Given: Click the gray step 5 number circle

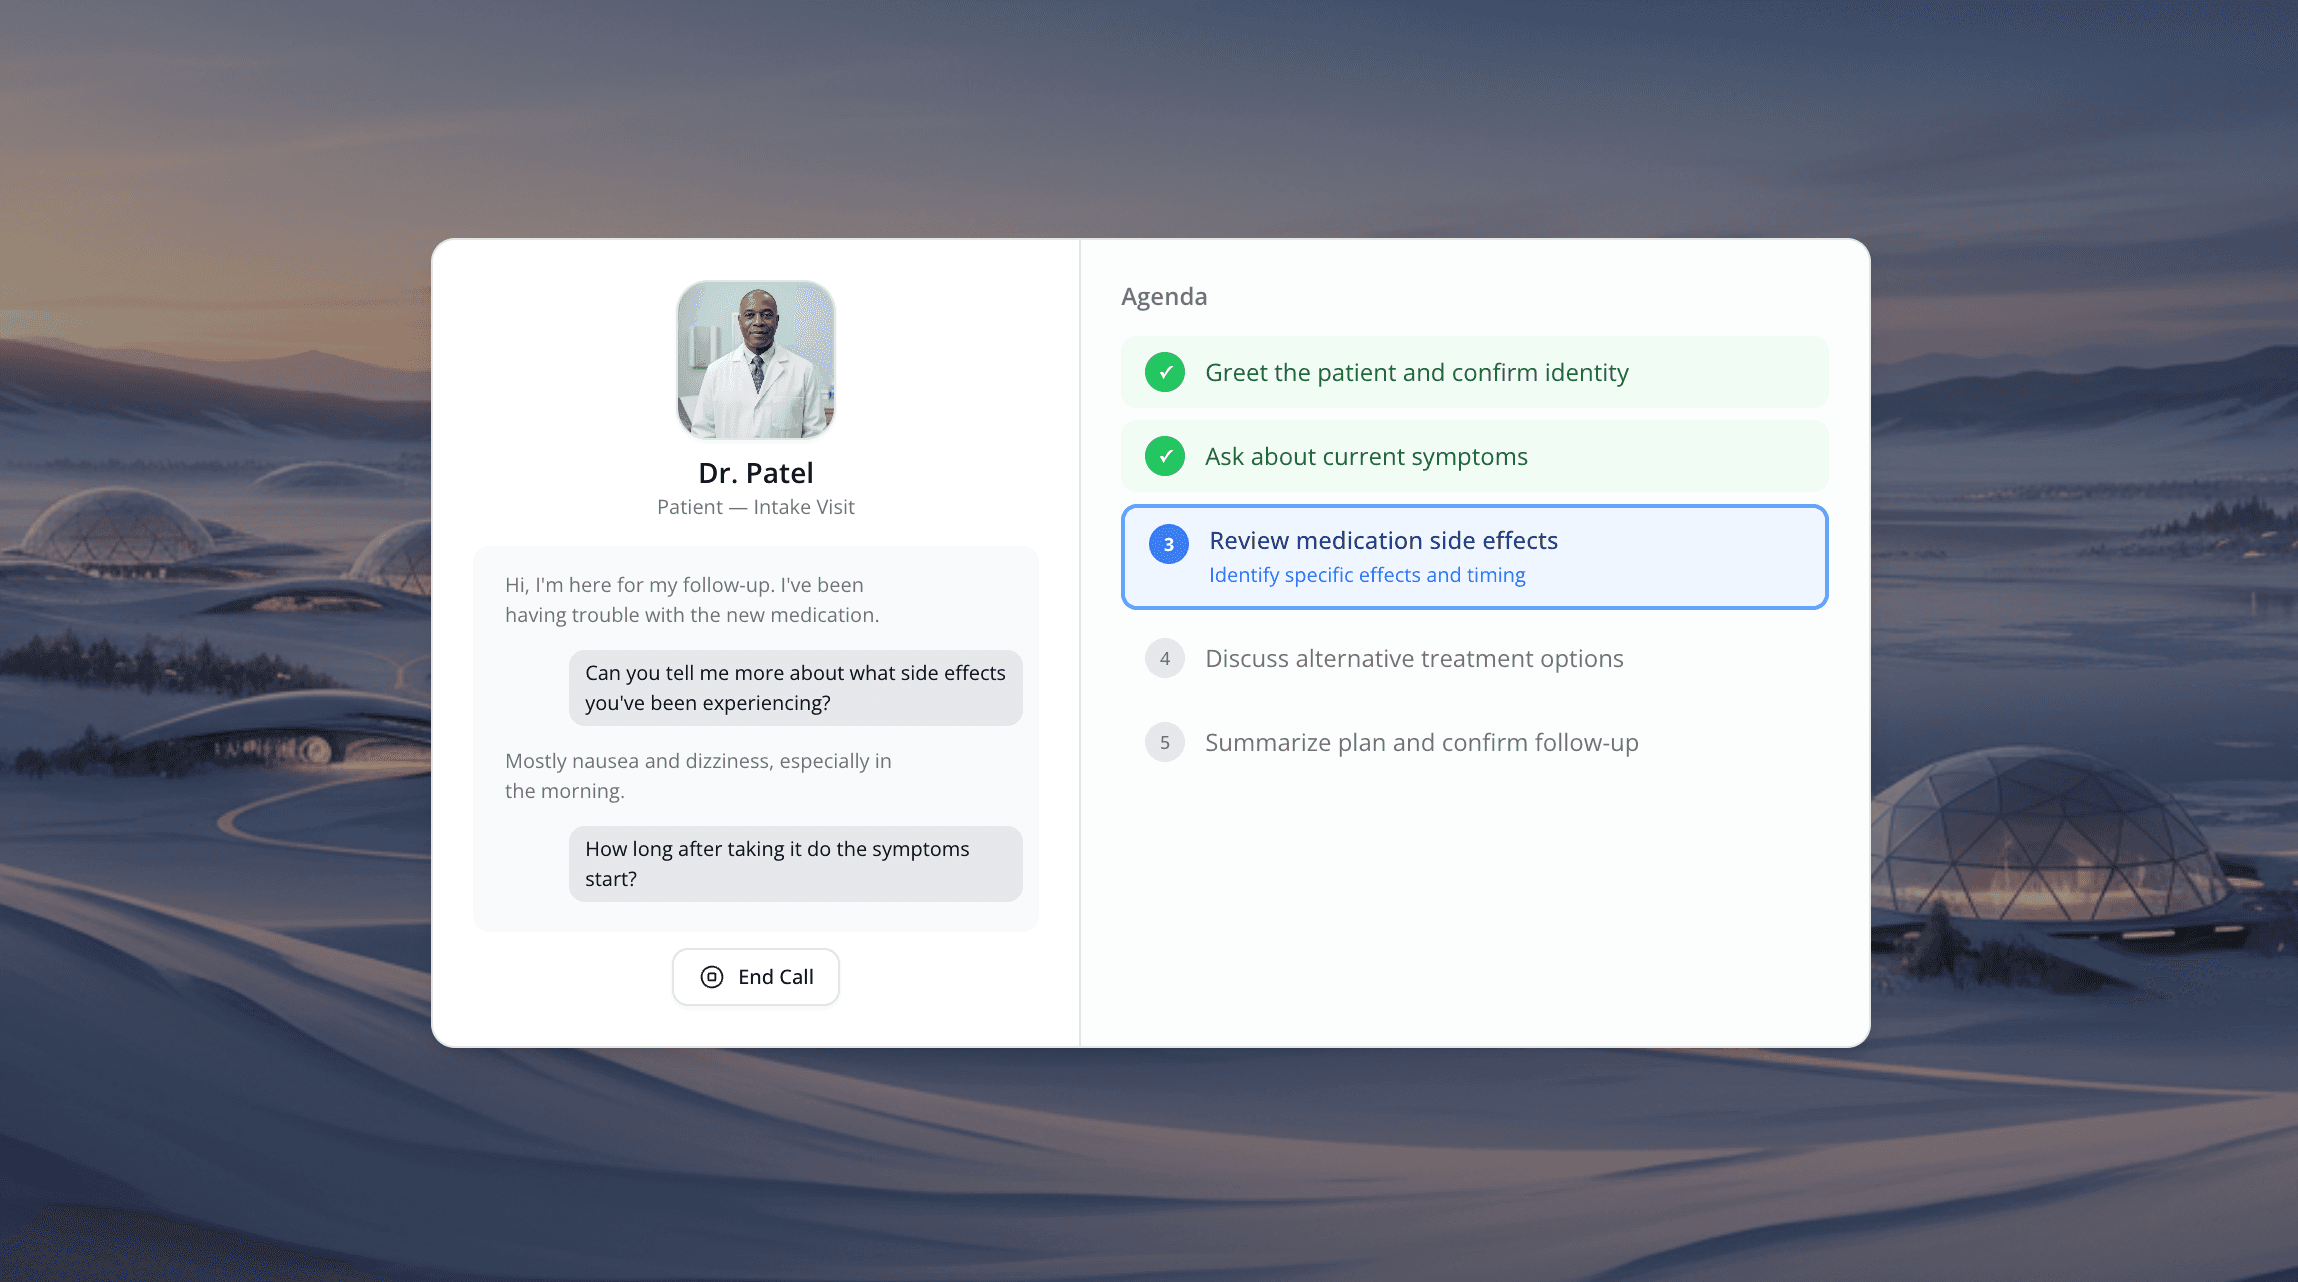Looking at the screenshot, I should tap(1165, 742).
